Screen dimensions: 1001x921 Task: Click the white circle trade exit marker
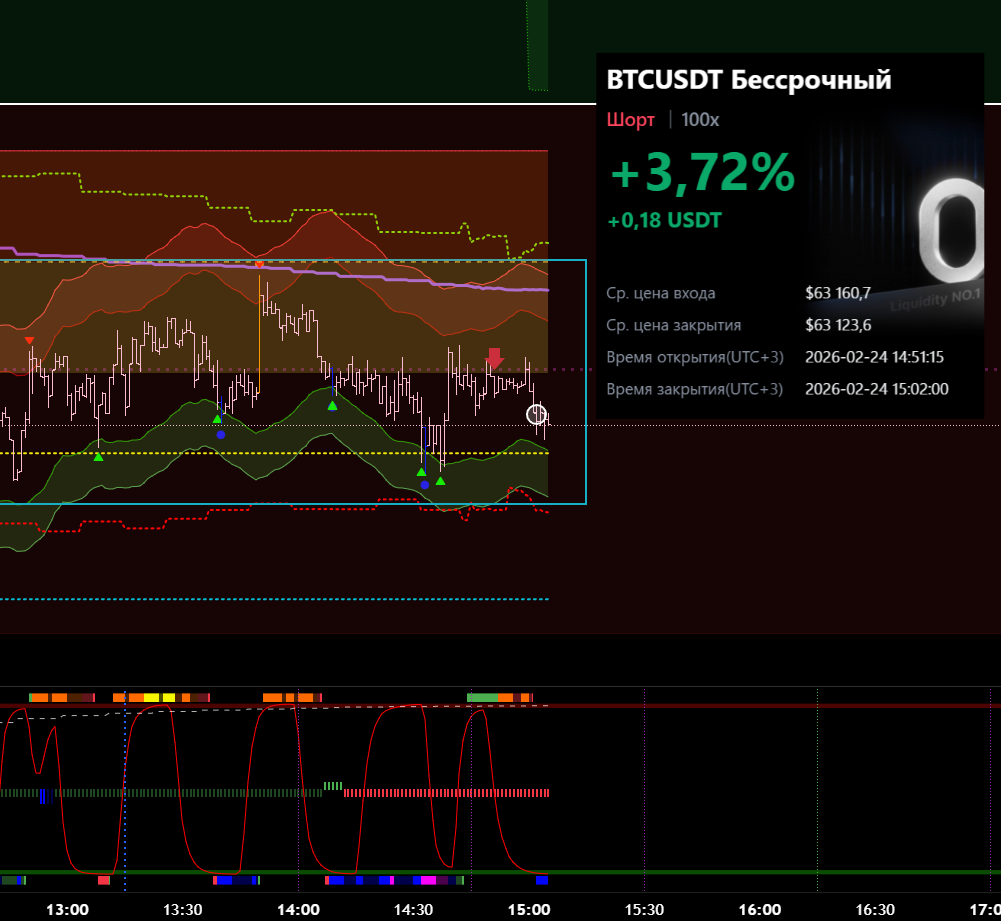(537, 414)
